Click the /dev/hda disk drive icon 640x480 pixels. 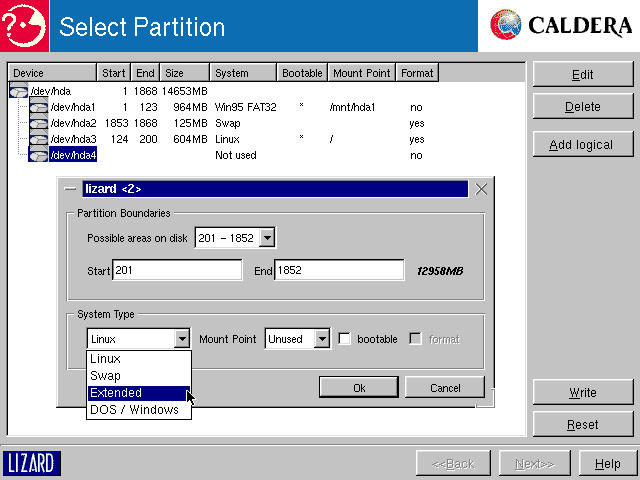pos(19,91)
